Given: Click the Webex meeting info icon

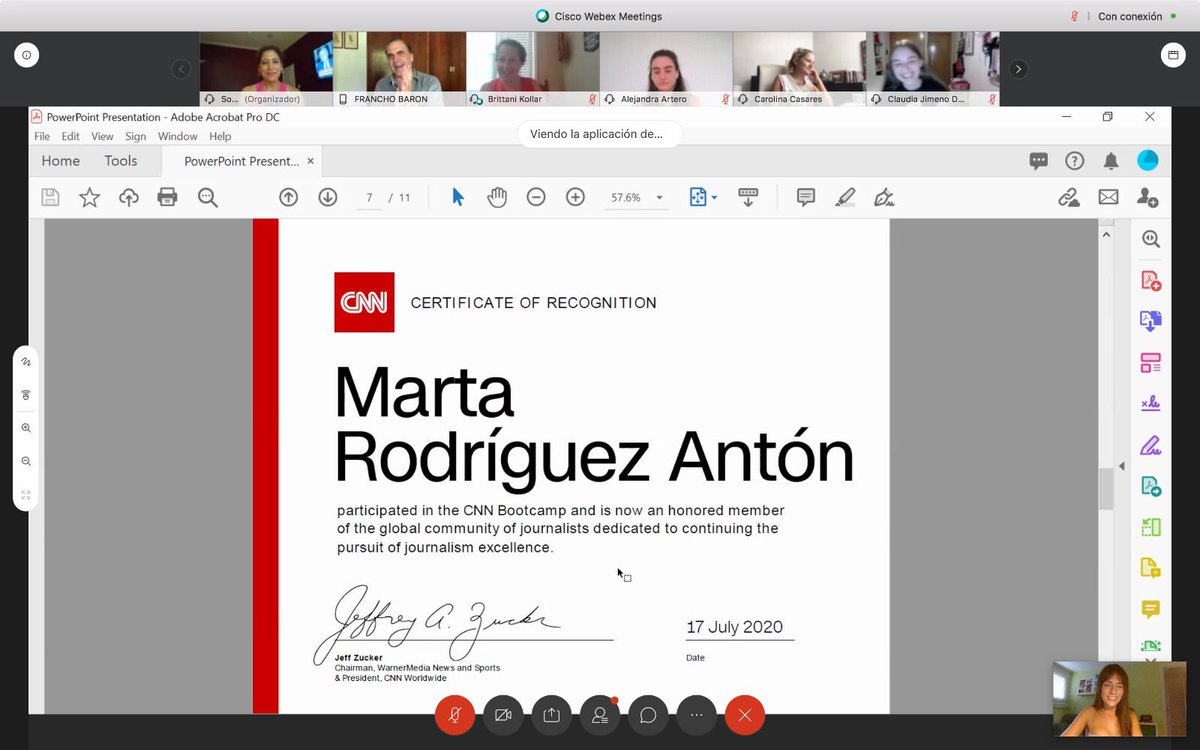Looking at the screenshot, I should 26,56.
